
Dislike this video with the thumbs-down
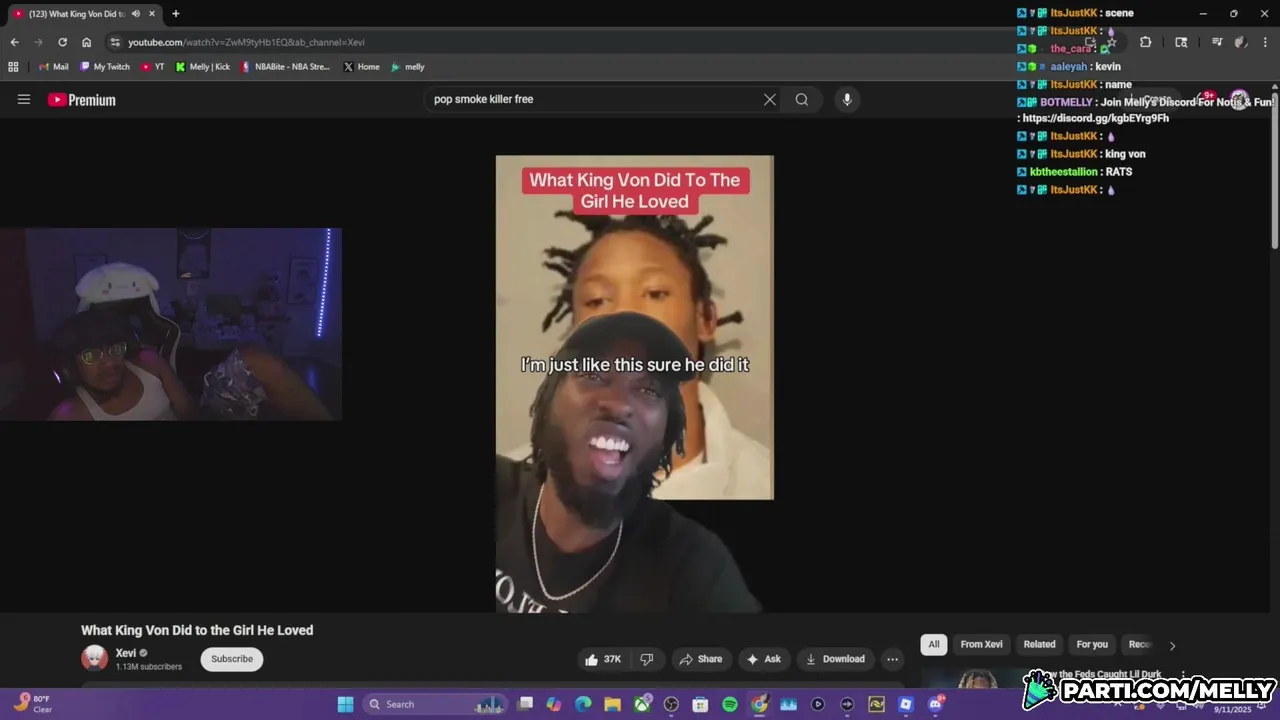point(647,659)
